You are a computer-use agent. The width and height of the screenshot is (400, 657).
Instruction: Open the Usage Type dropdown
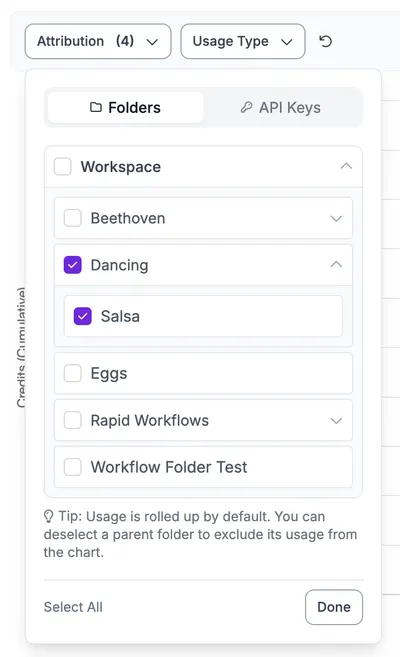pos(243,41)
